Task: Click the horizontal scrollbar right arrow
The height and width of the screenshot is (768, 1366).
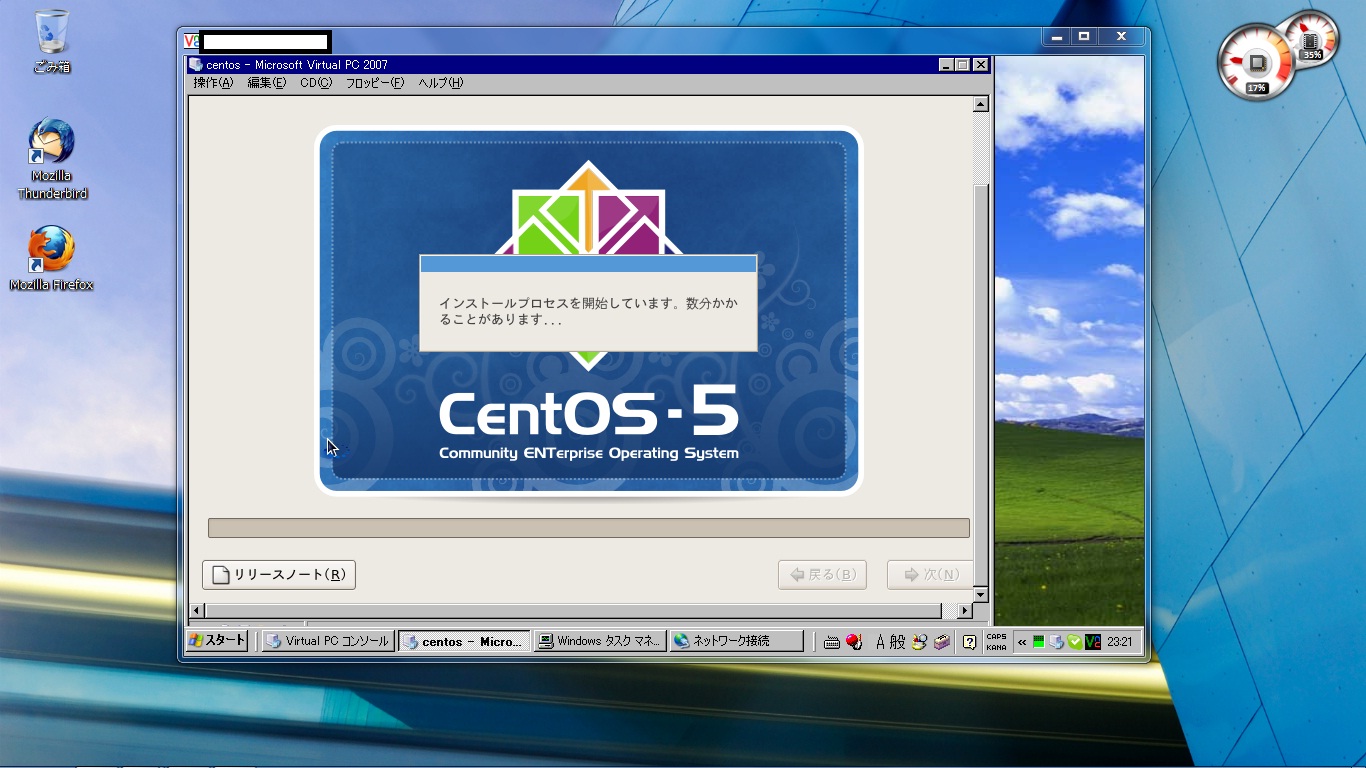Action: tap(965, 610)
